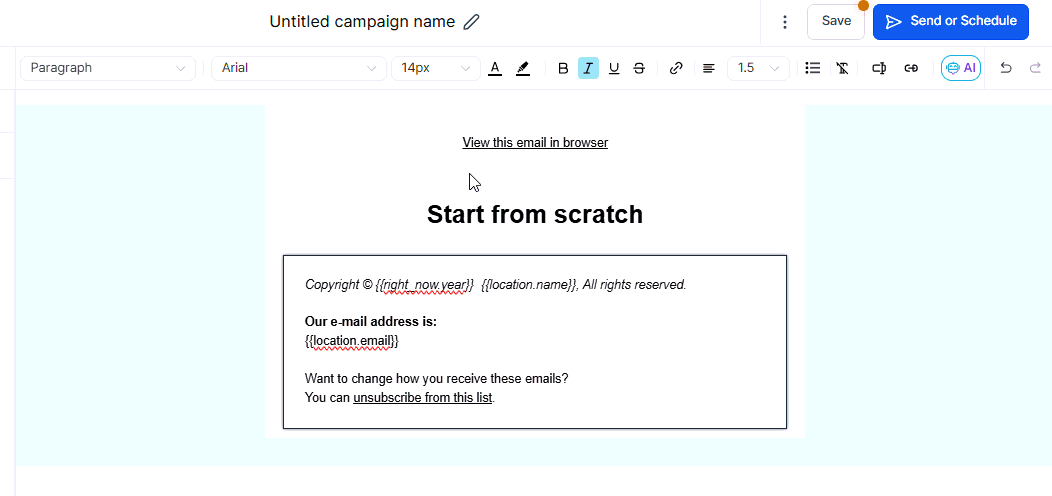1052x496 pixels.
Task: Clear text formatting
Action: coord(843,68)
